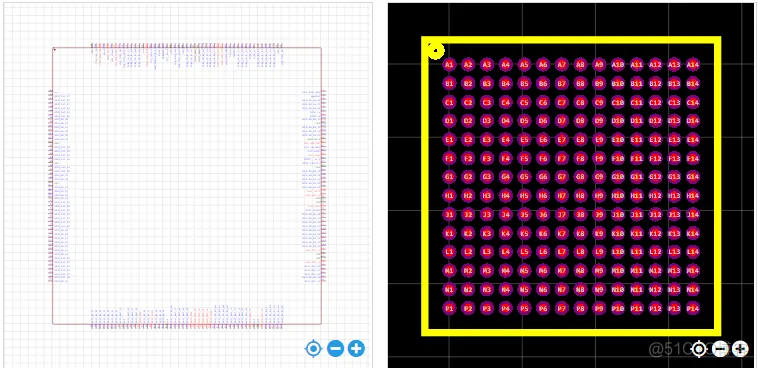The height and width of the screenshot is (368, 758).
Task: Zoom in on the schematic symbol preview
Action: pos(356,348)
